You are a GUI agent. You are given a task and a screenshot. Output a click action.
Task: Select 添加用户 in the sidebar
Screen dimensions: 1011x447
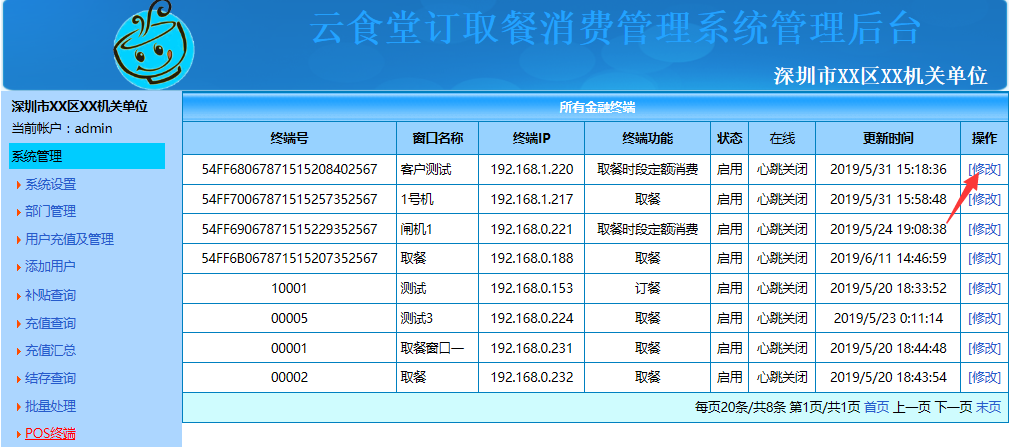click(50, 267)
